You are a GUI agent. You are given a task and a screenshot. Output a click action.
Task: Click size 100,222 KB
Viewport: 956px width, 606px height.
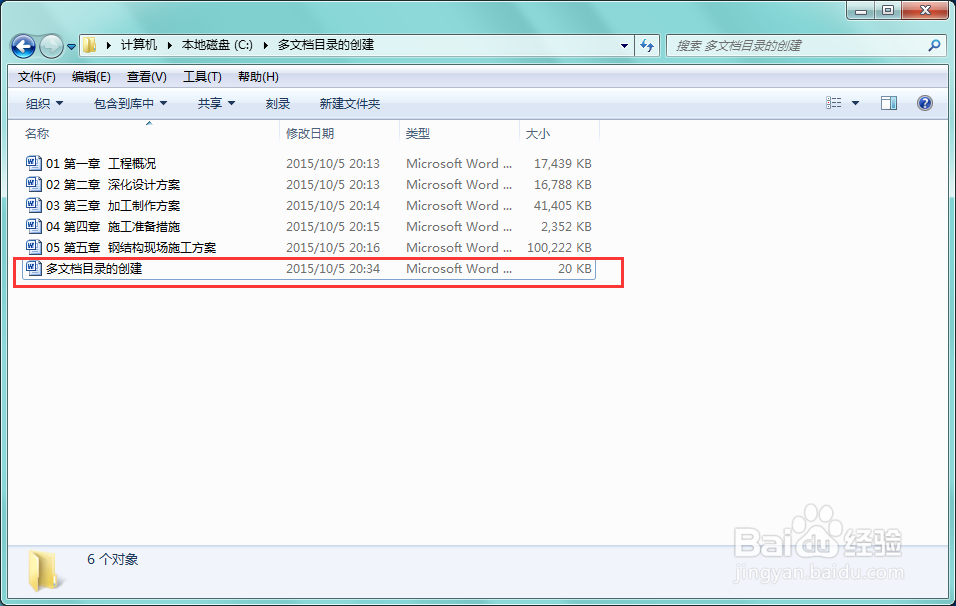[x=559, y=248]
